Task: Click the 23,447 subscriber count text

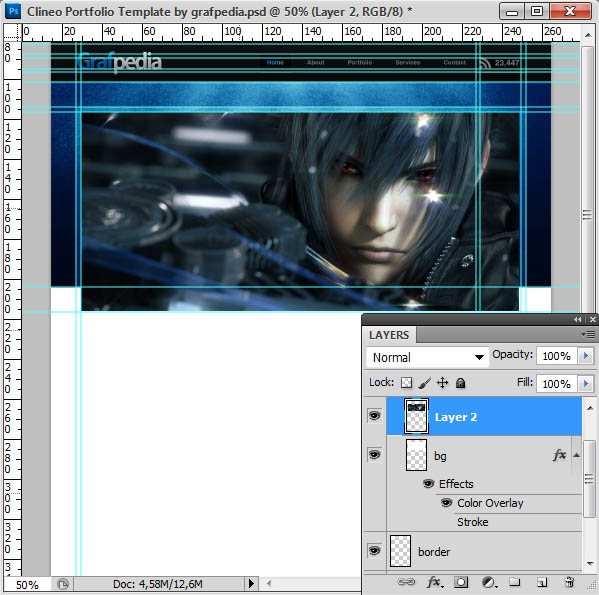Action: coord(507,63)
